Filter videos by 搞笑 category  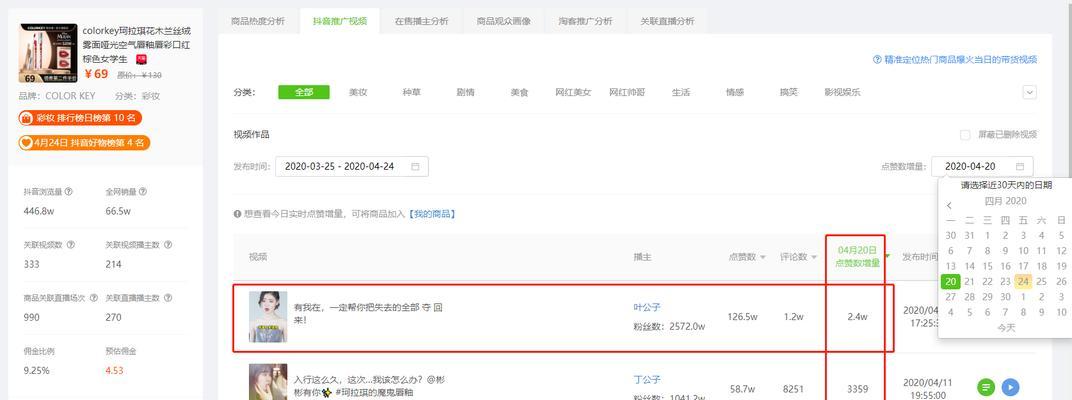[x=789, y=92]
